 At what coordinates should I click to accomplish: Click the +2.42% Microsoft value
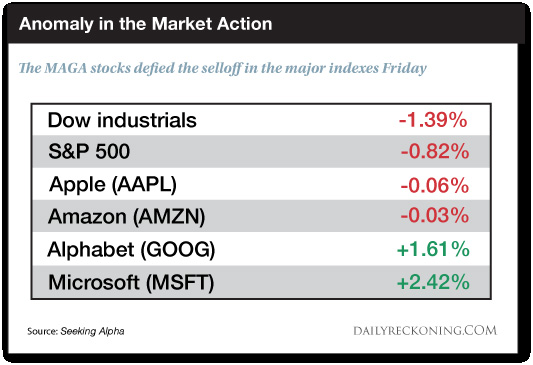pyautogui.click(x=433, y=282)
